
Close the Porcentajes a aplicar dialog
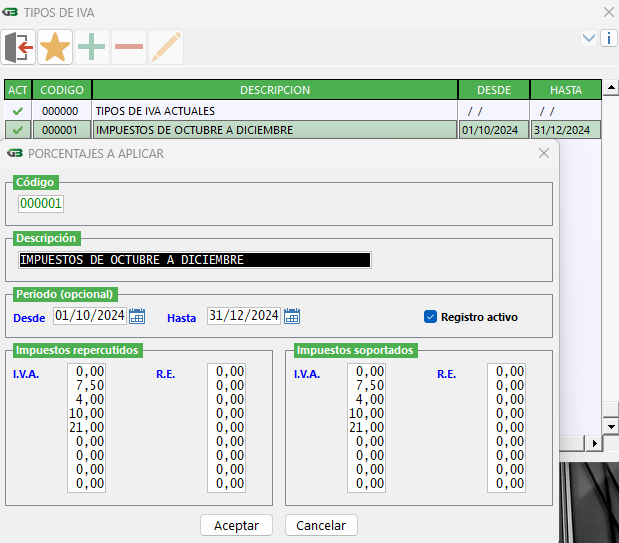point(544,154)
